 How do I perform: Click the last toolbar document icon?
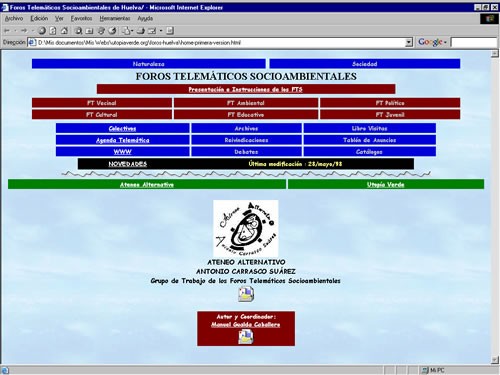tap(170, 31)
